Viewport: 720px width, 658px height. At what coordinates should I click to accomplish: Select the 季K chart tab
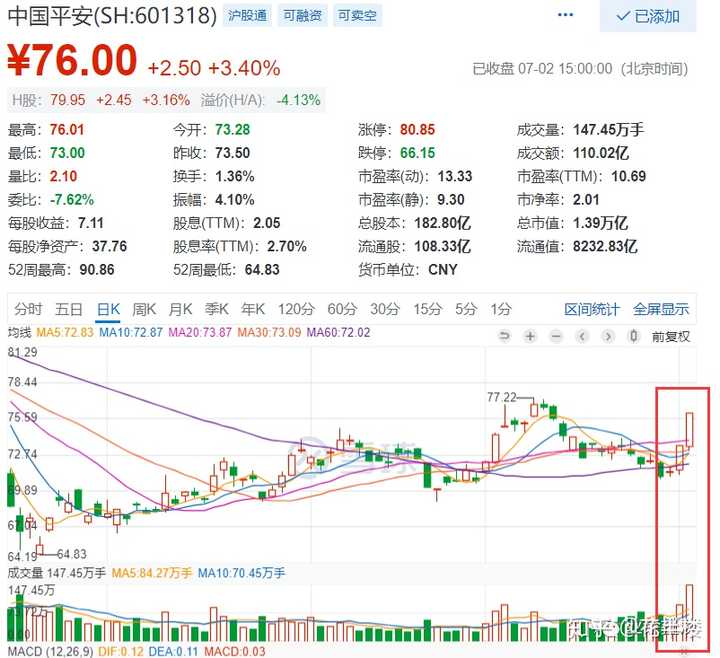216,309
